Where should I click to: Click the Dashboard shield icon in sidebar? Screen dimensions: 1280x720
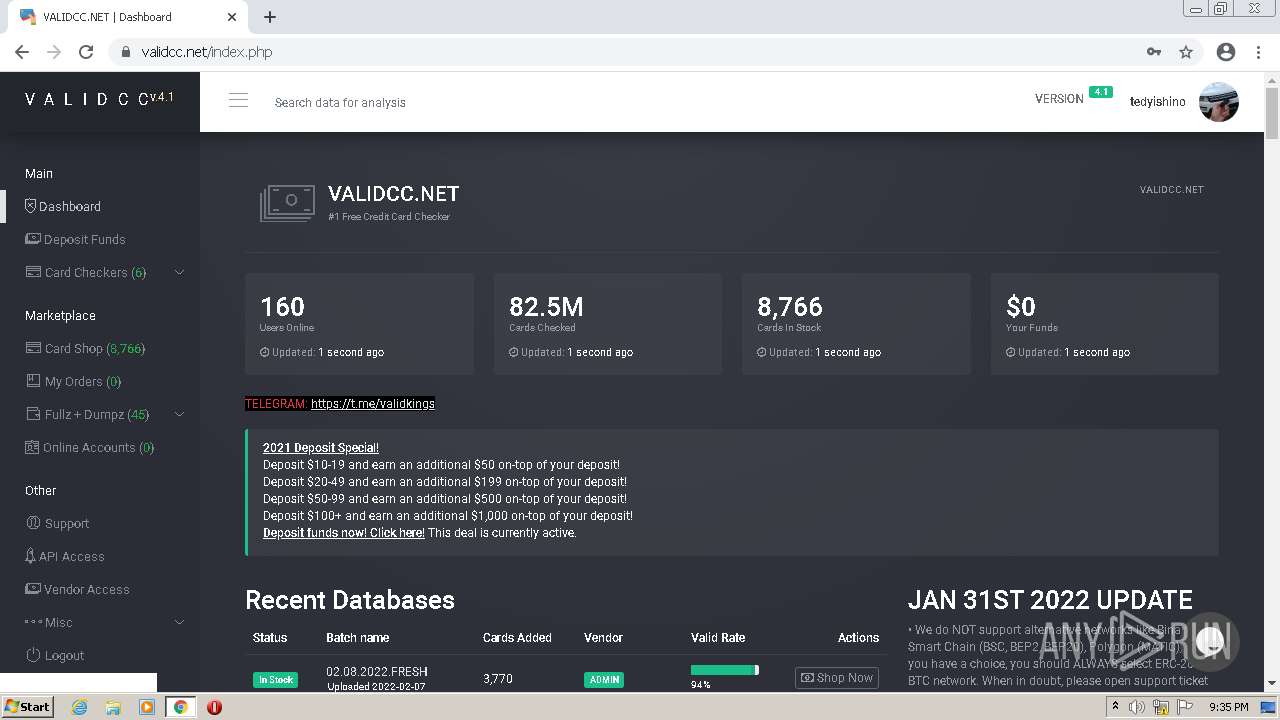30,206
